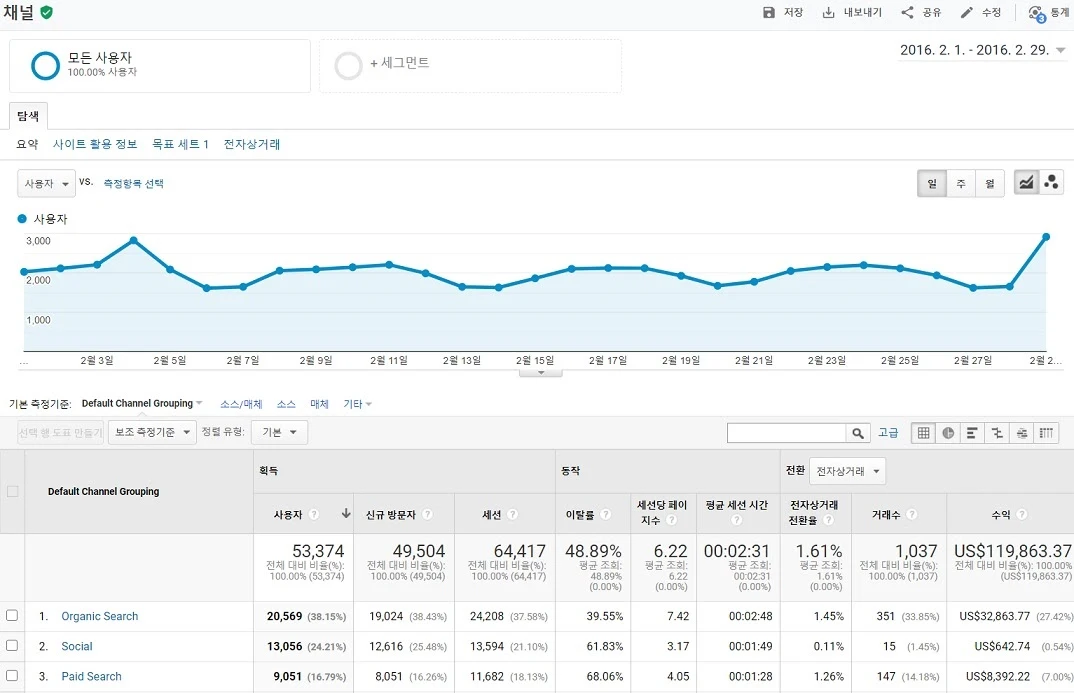Click help icon beside 수익 column
Image resolution: width=1074 pixels, height=693 pixels.
(1021, 514)
